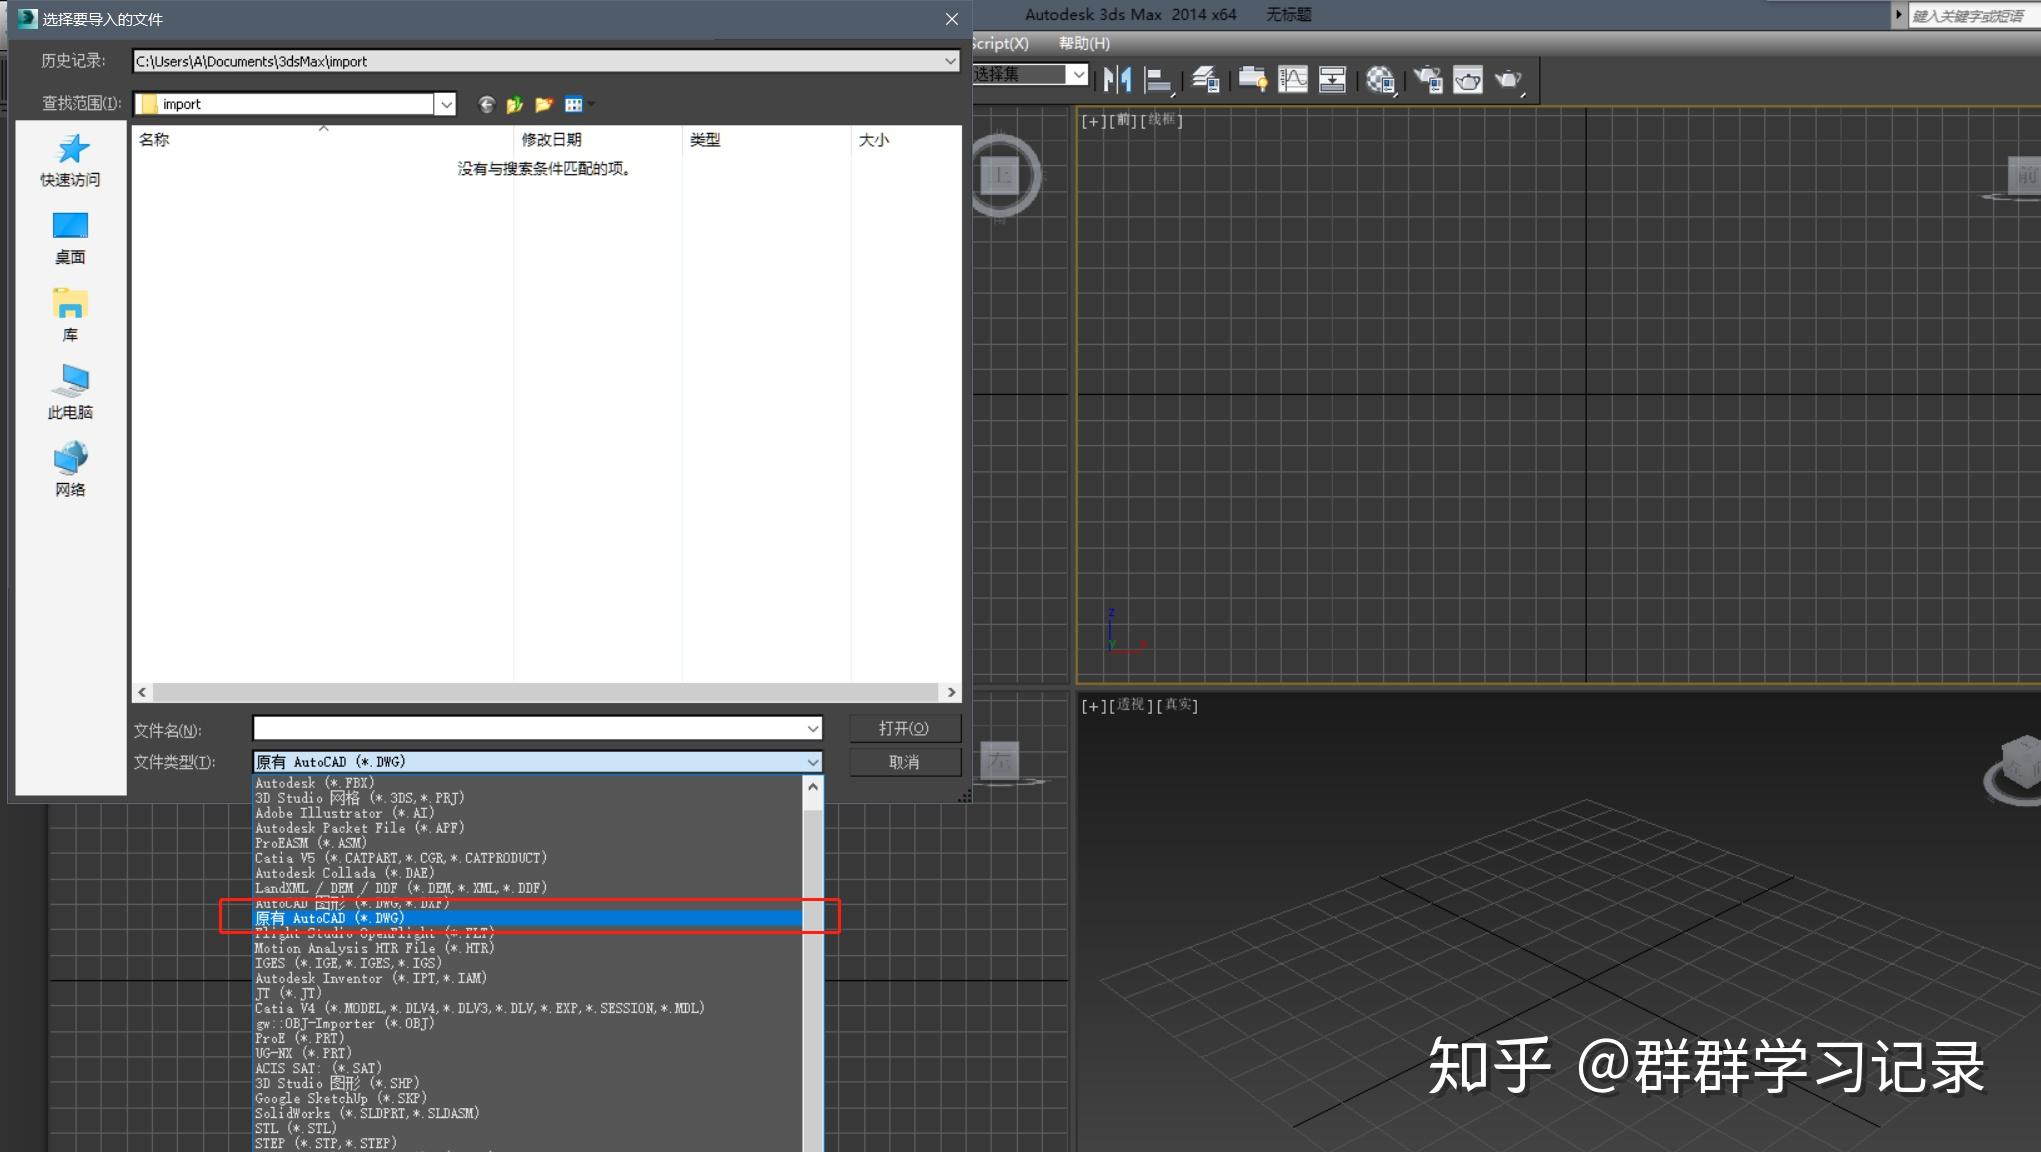Sort files by 类型 column header
The height and width of the screenshot is (1152, 2041).
tap(766, 140)
